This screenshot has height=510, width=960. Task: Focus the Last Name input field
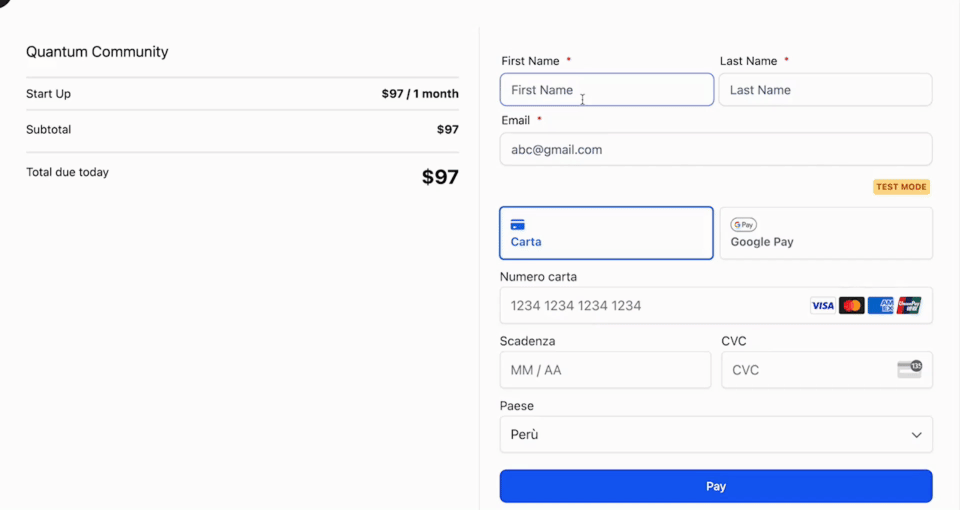825,90
